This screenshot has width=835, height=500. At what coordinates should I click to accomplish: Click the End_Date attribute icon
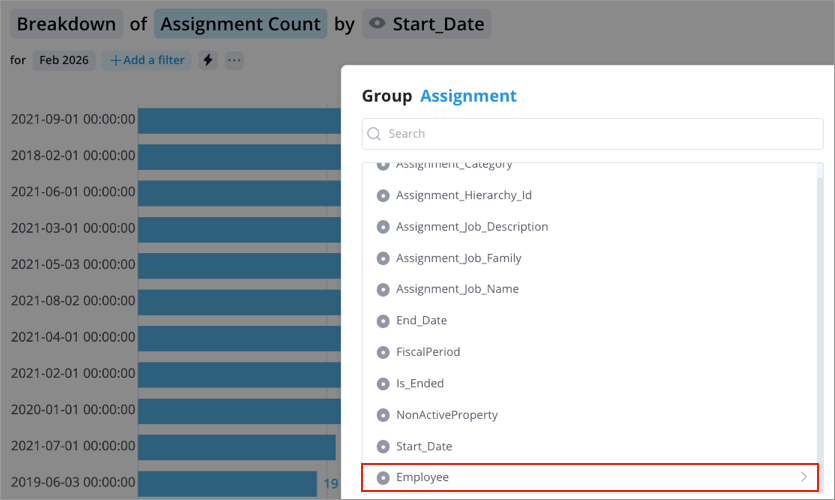coord(383,321)
